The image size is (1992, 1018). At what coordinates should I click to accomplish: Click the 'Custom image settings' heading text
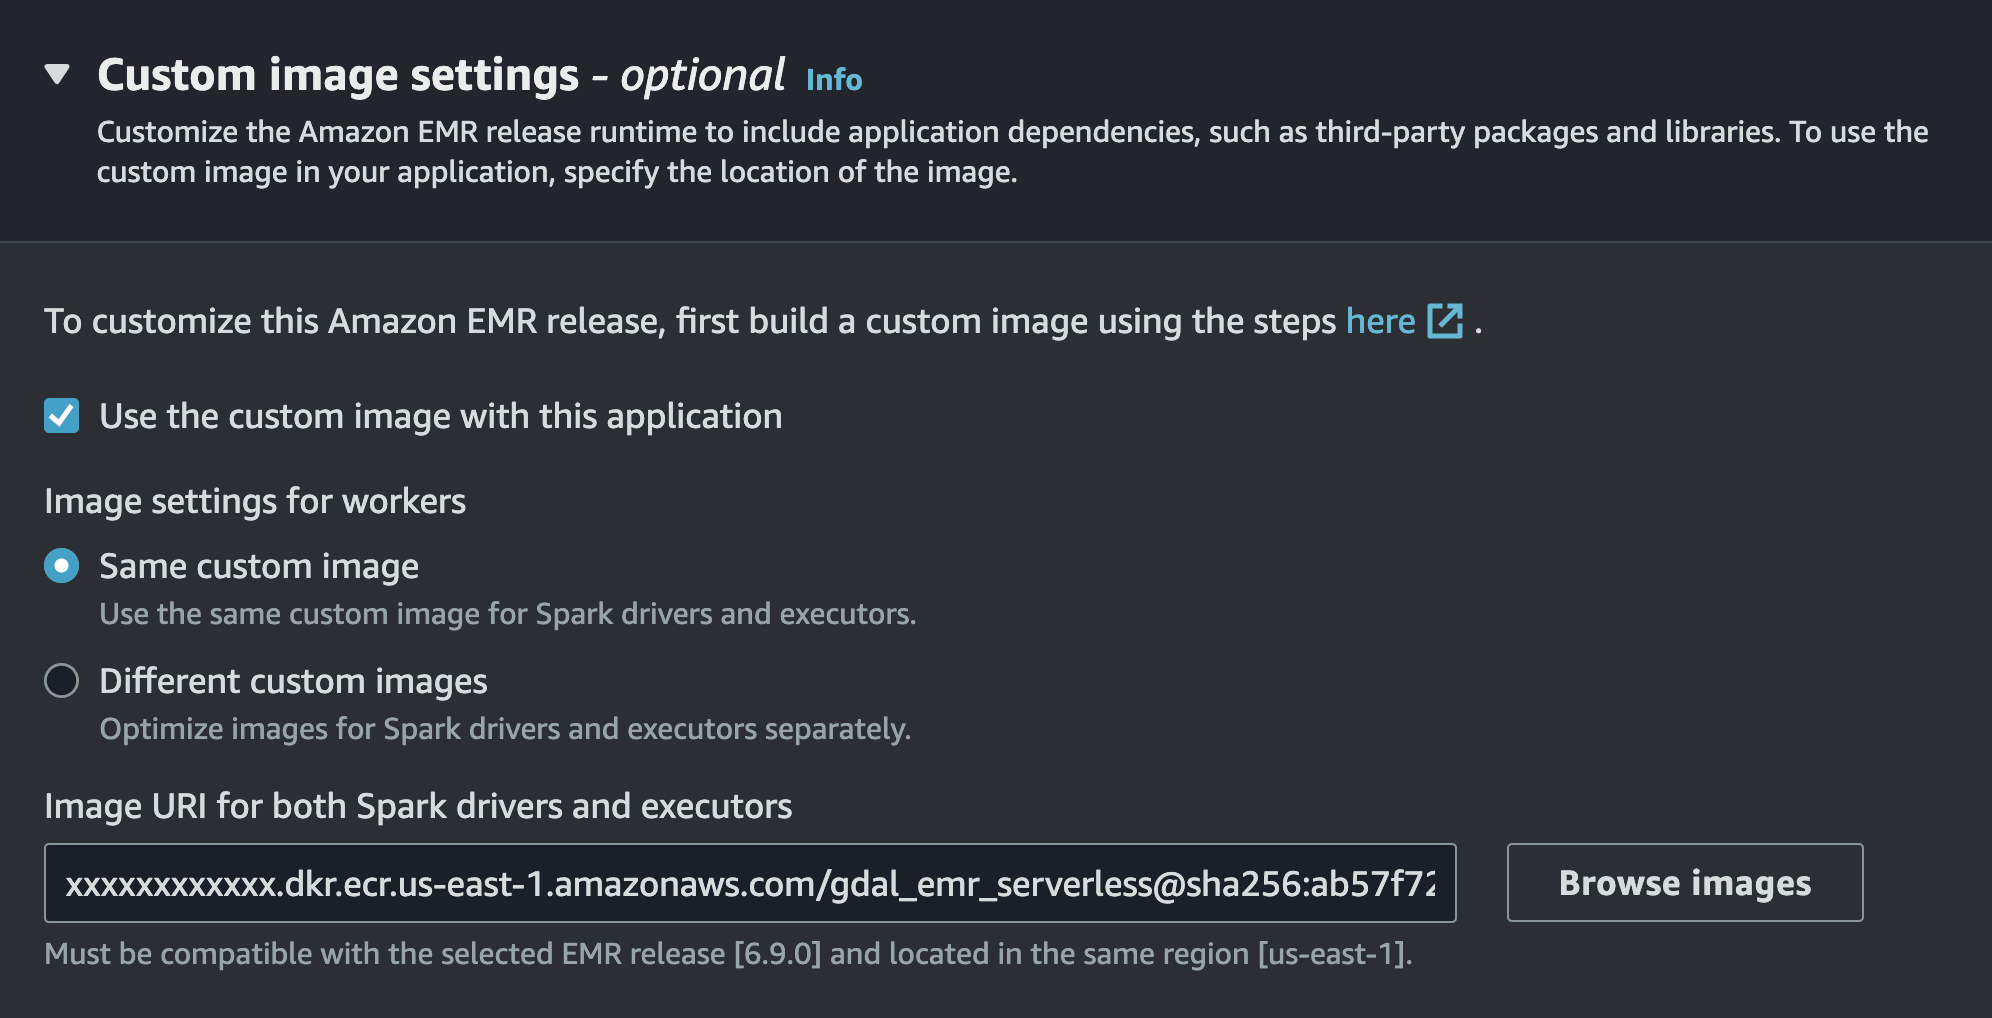tap(338, 76)
